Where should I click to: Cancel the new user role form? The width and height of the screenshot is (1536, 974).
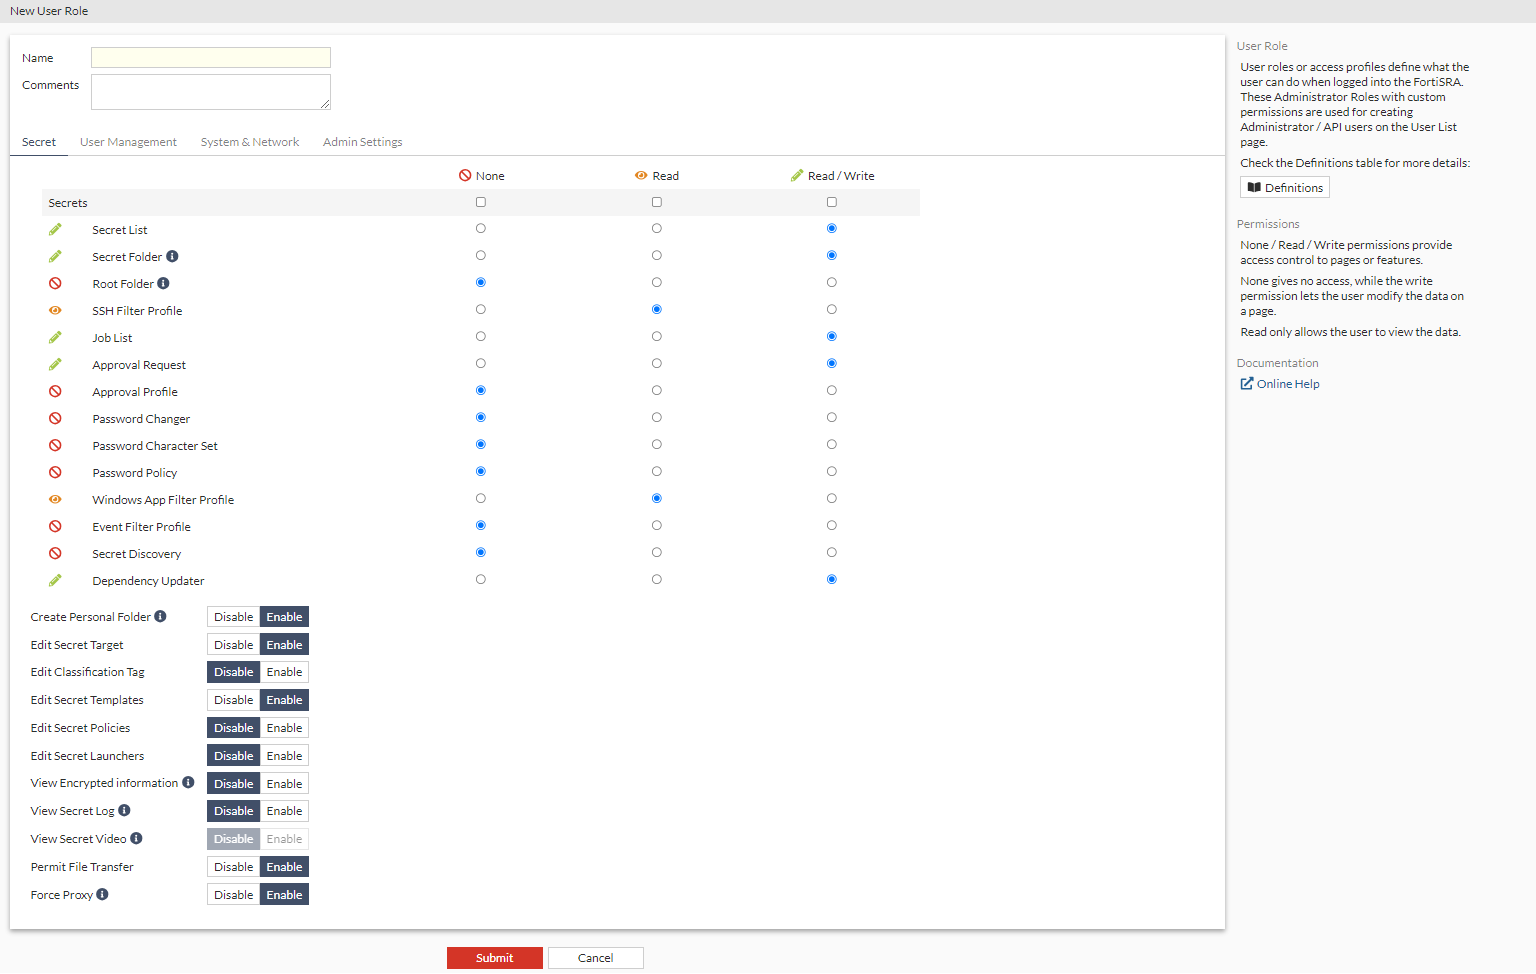[596, 958]
